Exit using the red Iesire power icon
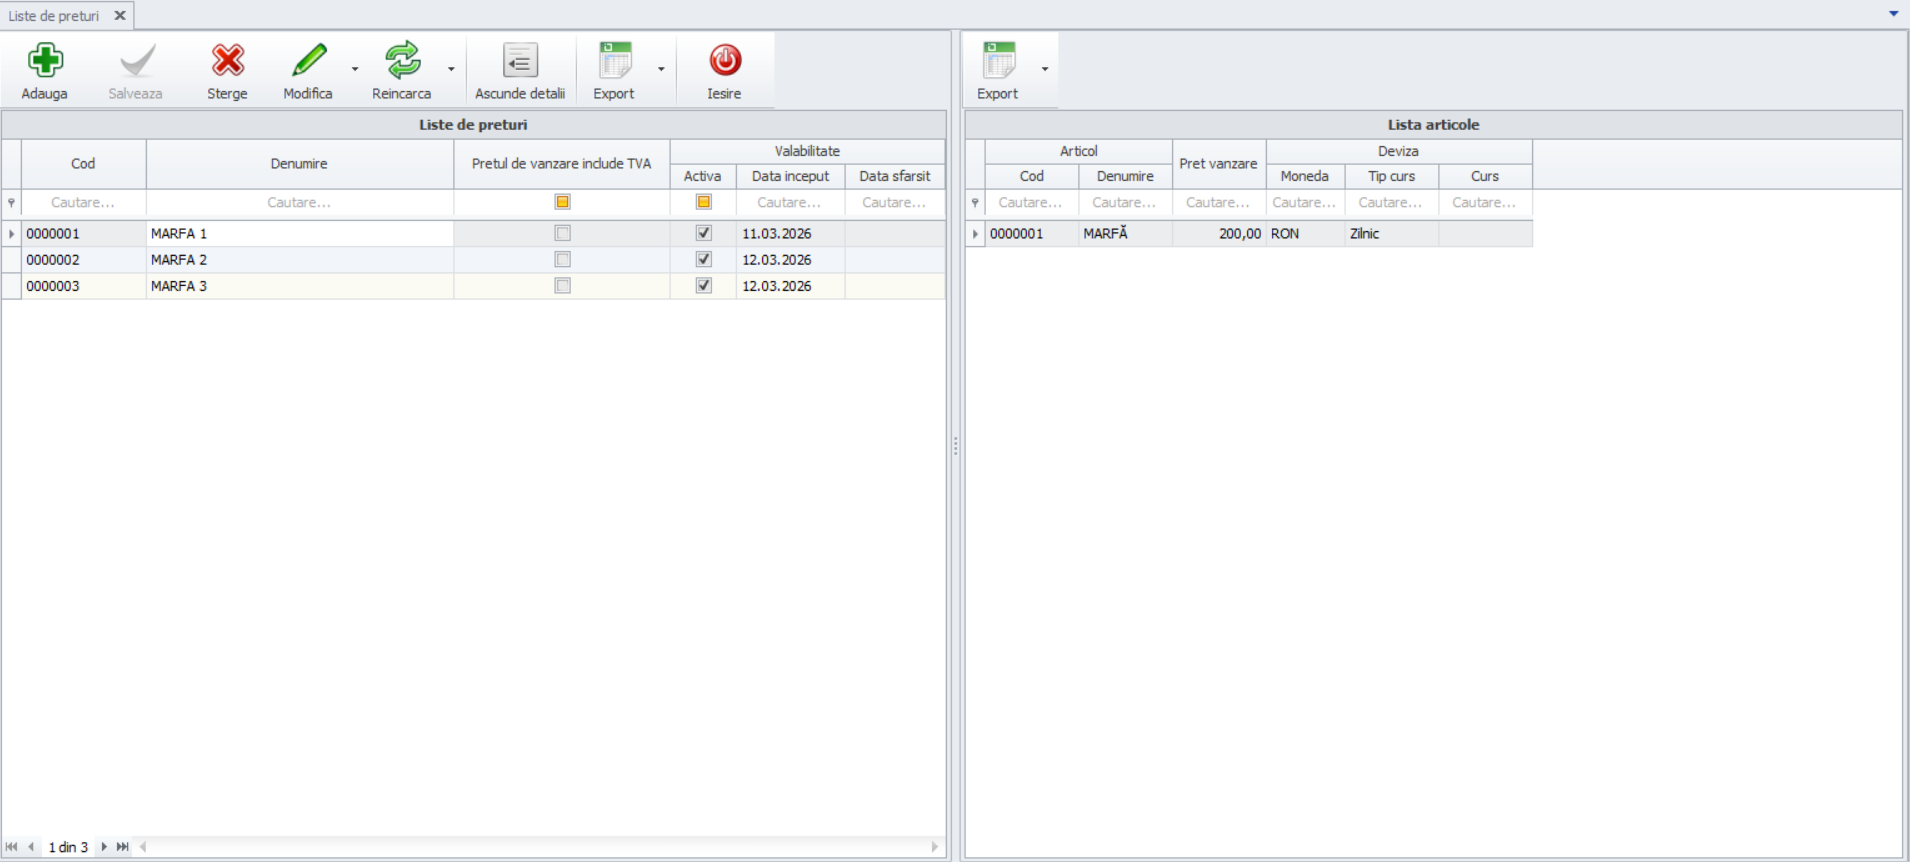This screenshot has width=1910, height=862. [x=725, y=61]
